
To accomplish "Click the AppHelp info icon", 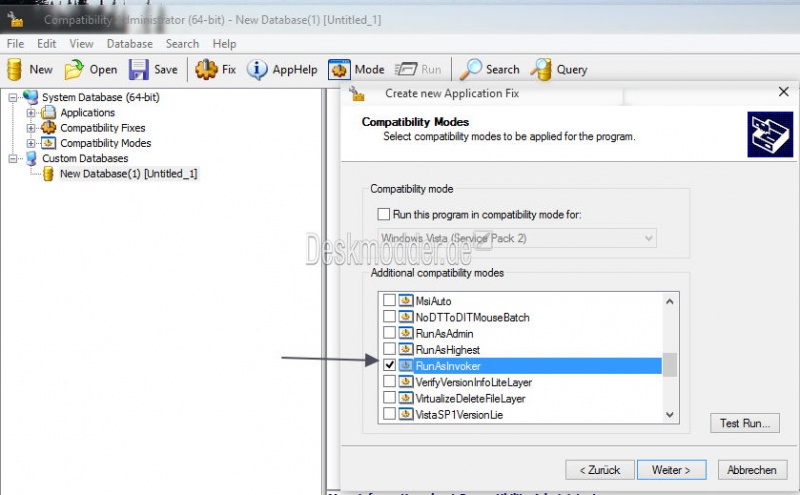I will [257, 69].
